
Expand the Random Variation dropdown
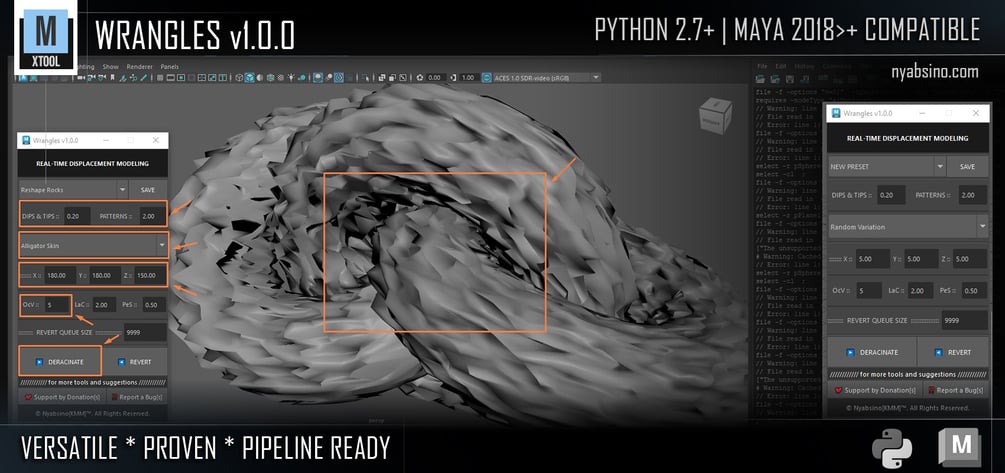982,226
